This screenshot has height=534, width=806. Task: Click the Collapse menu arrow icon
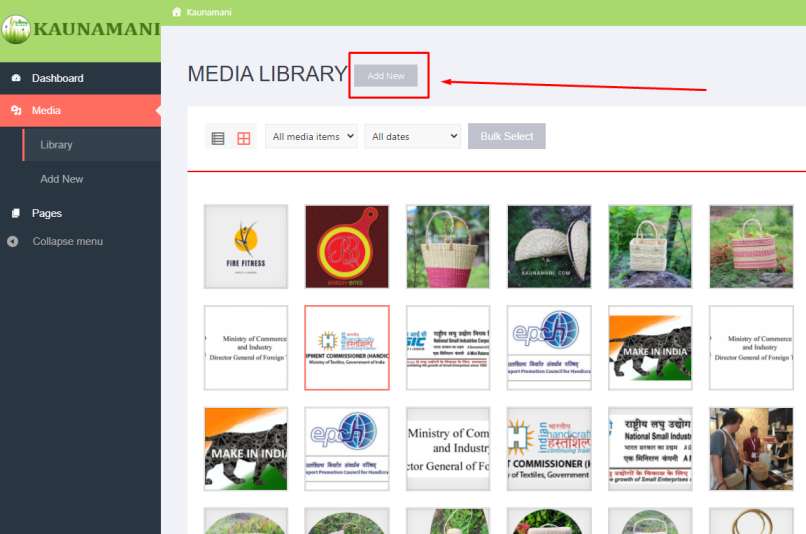[x=13, y=242]
